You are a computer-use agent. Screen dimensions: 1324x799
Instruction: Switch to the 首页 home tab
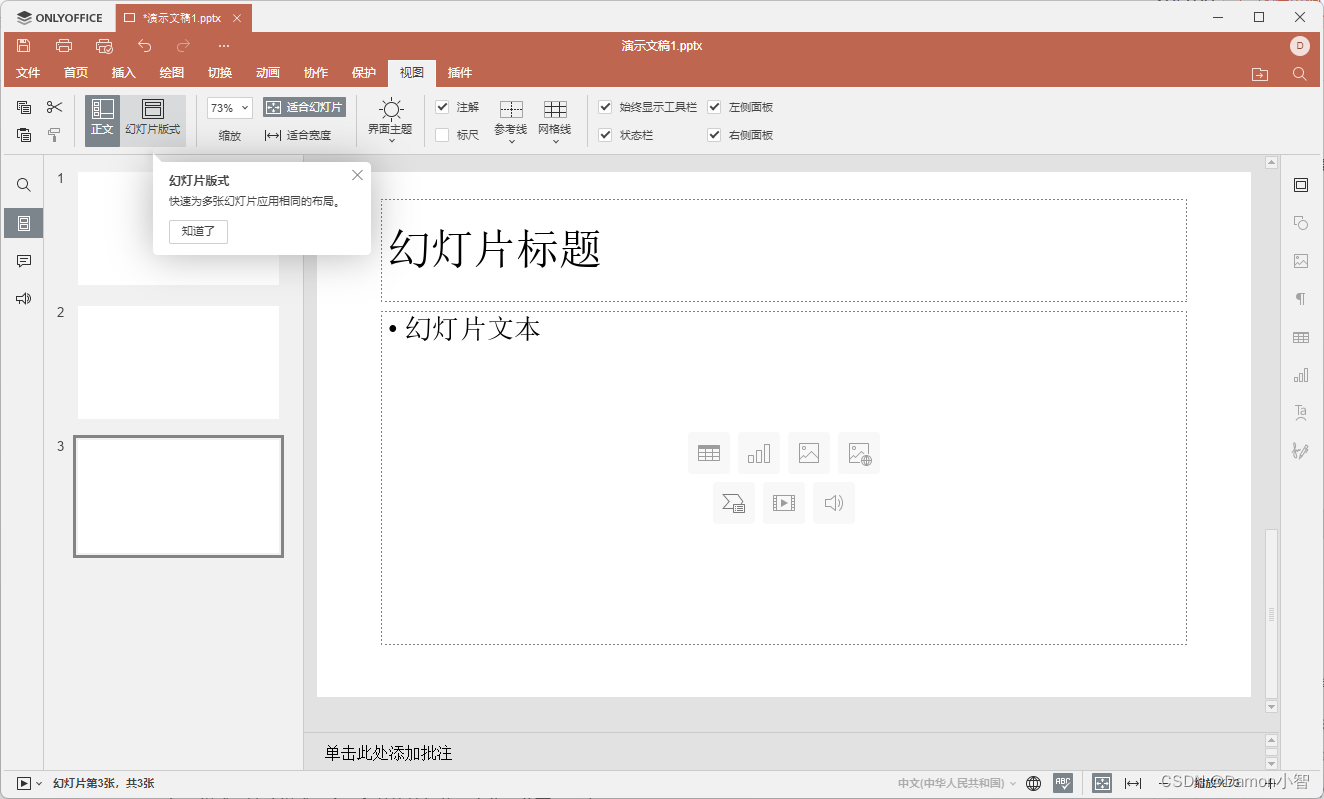click(x=76, y=73)
